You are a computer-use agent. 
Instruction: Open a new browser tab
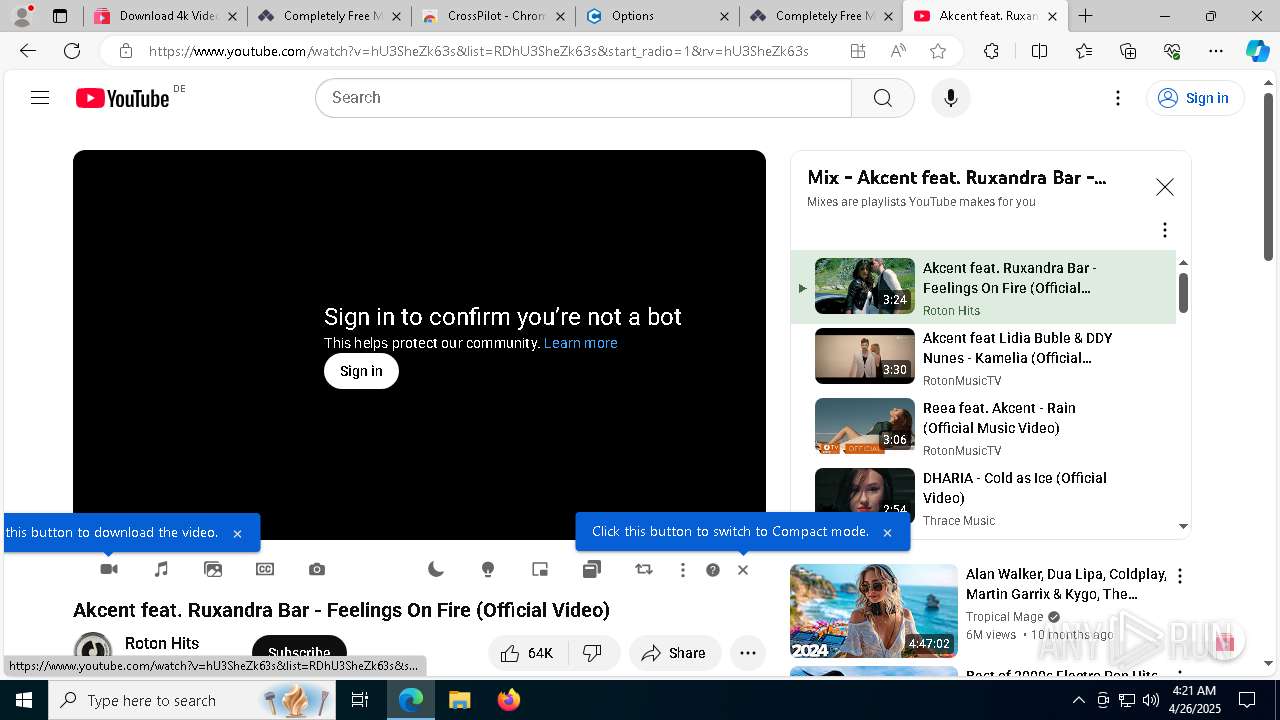(x=1086, y=16)
